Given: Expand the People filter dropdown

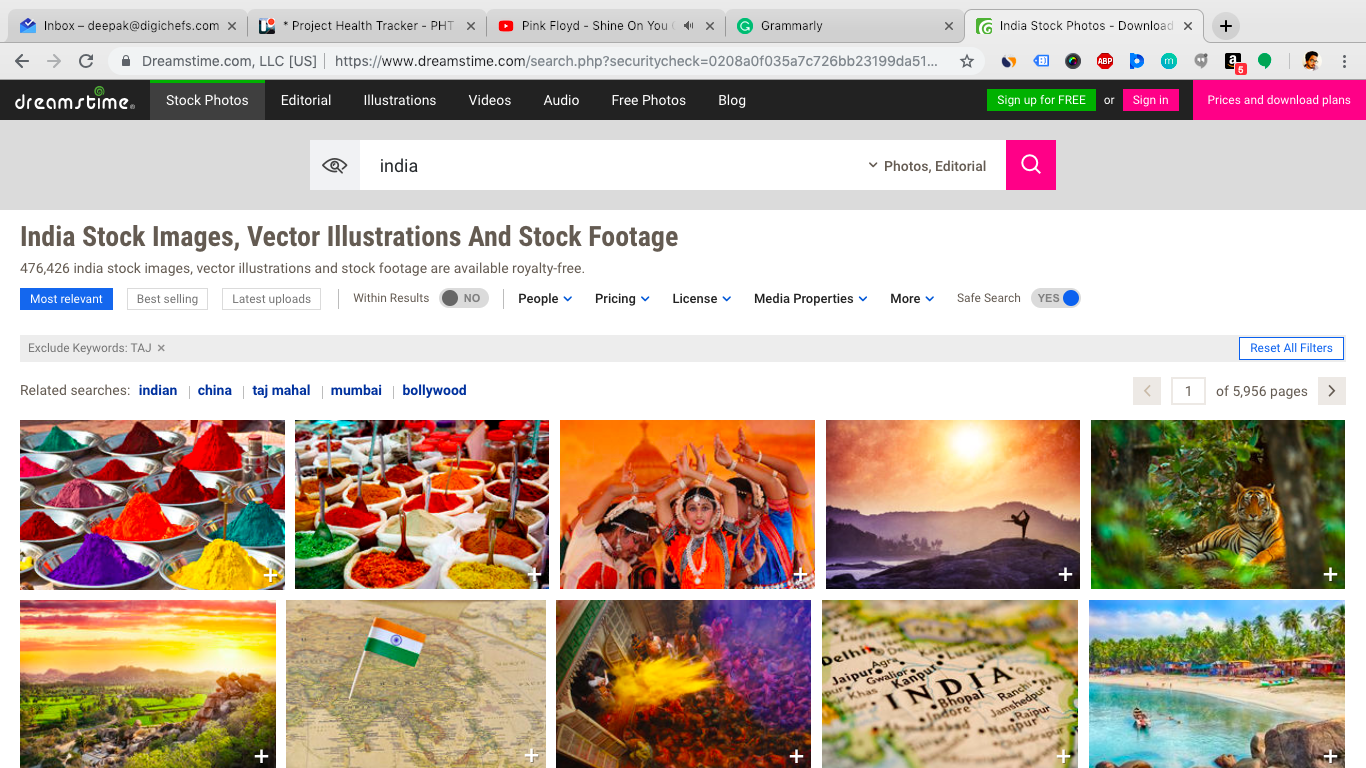Looking at the screenshot, I should (545, 299).
